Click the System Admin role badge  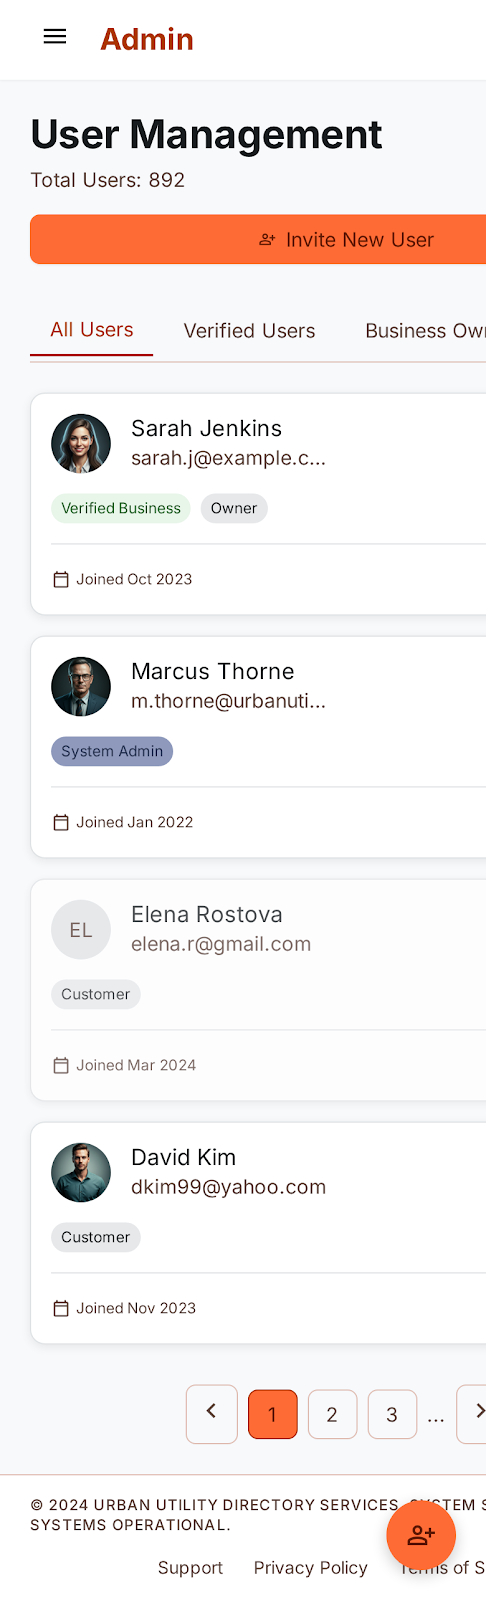pos(112,751)
